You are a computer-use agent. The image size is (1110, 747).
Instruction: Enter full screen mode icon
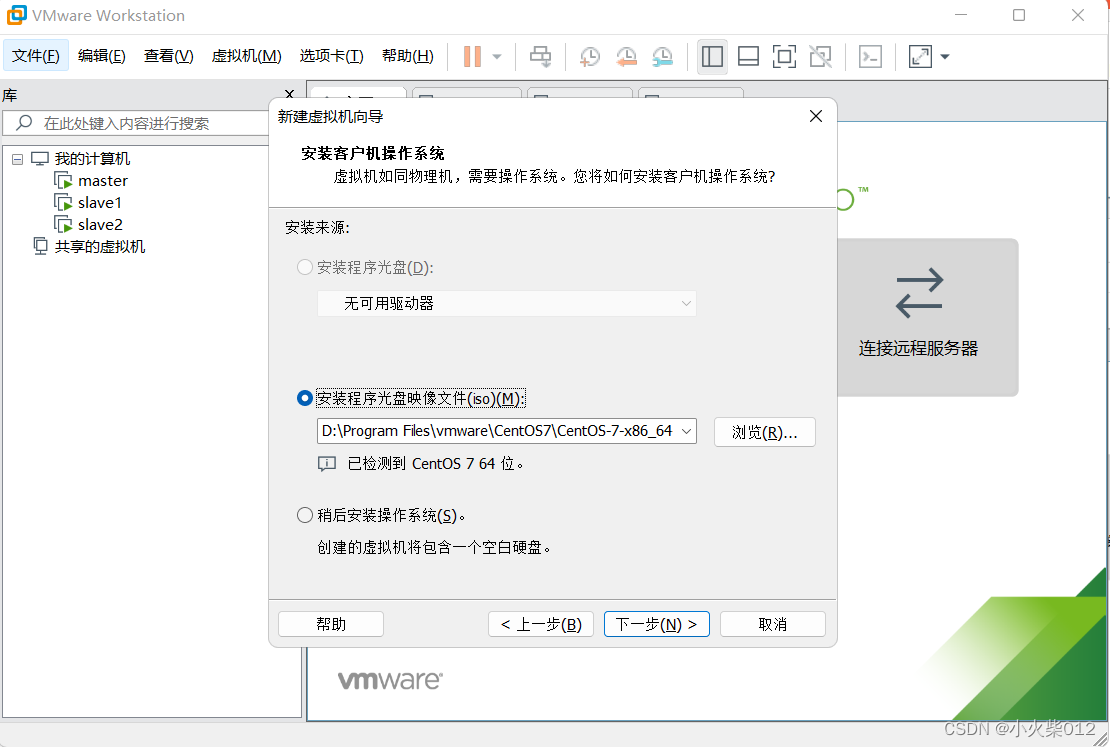784,57
